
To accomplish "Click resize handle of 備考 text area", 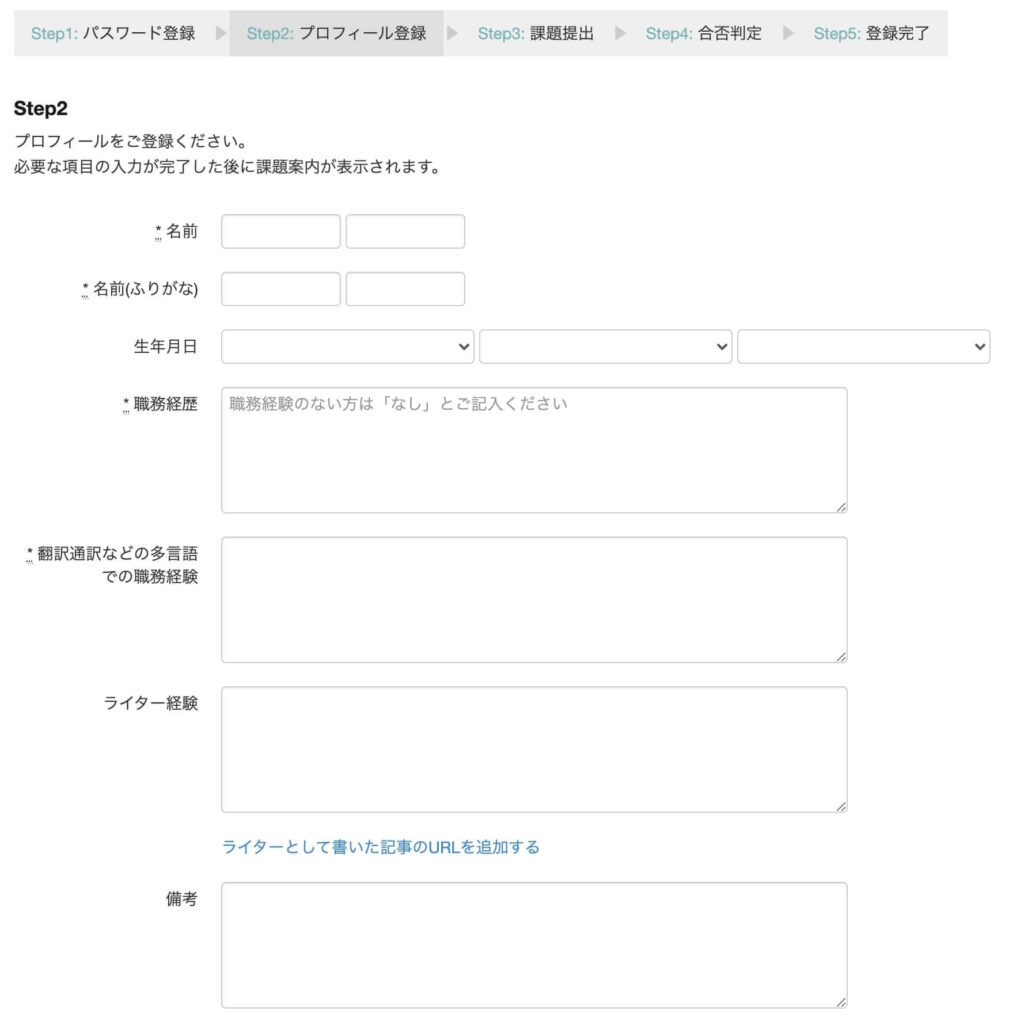I will click(x=841, y=1002).
